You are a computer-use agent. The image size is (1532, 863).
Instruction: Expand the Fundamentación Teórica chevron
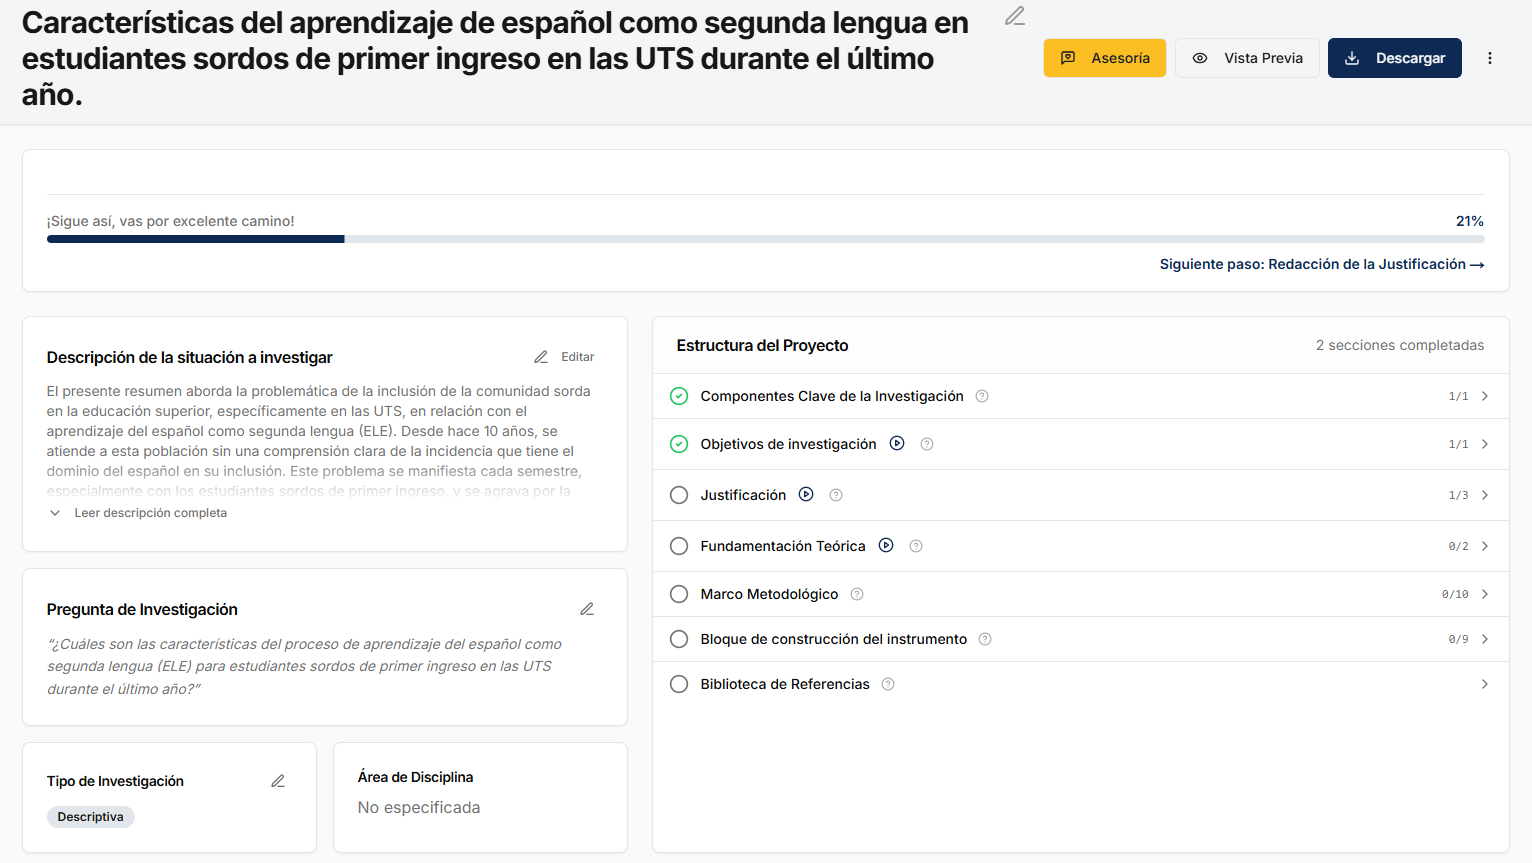(x=1485, y=546)
